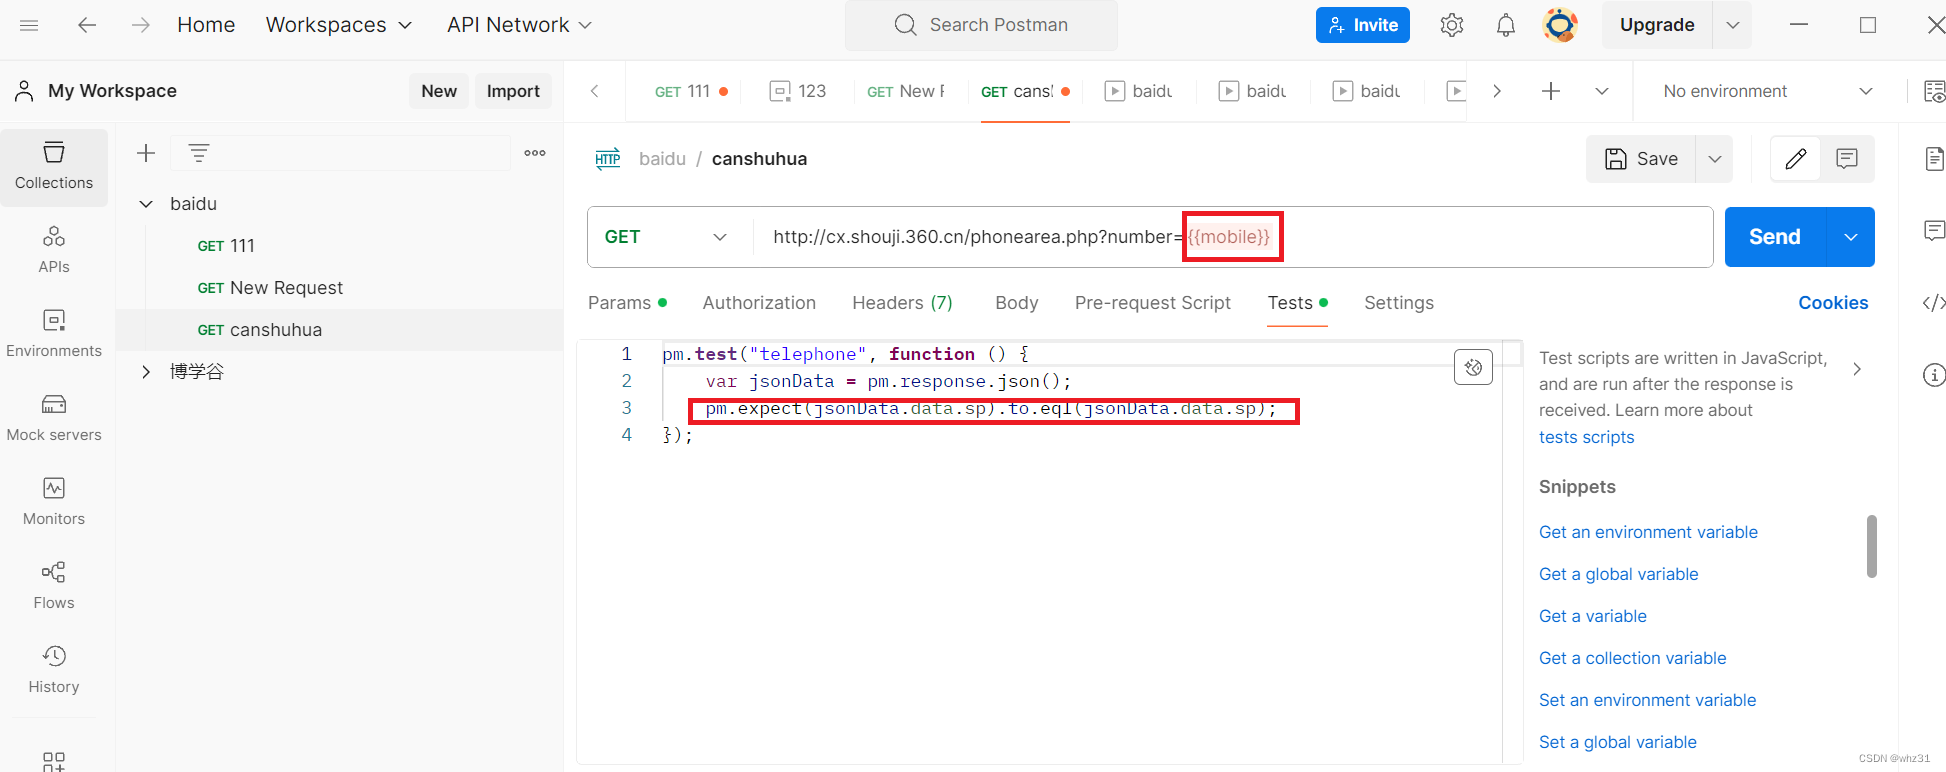This screenshot has height=772, width=1946.
Task: Open the notifications bell
Action: [x=1506, y=25]
